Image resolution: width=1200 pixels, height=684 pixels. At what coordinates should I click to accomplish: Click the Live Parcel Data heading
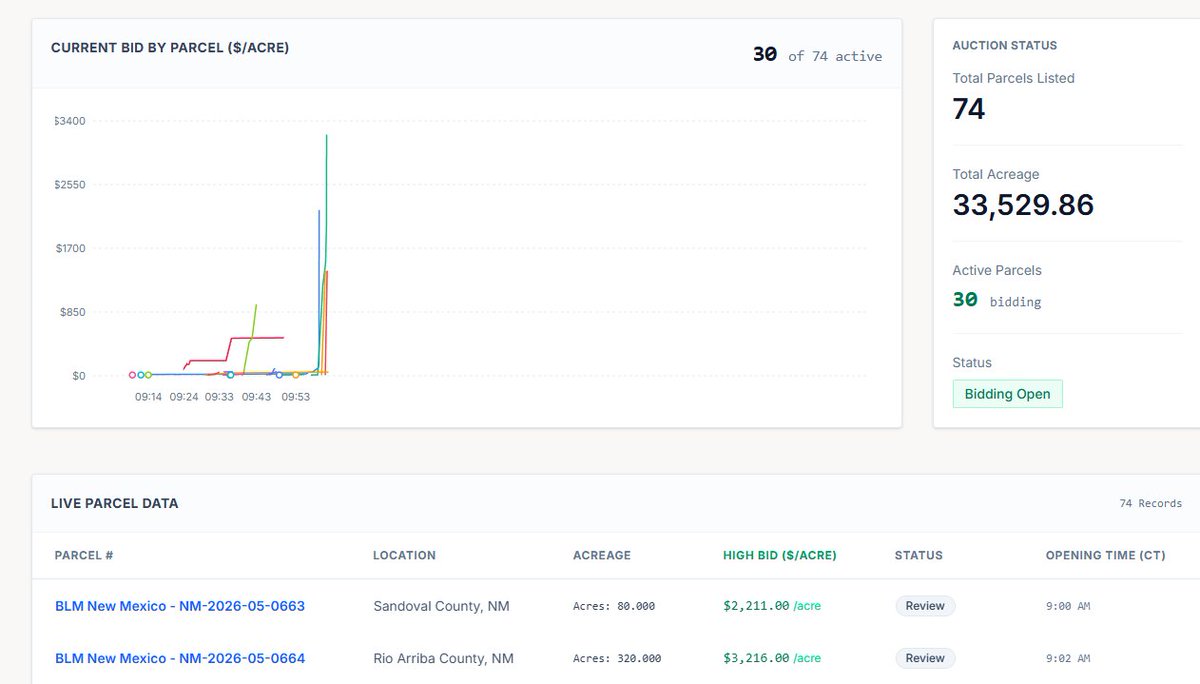click(x=115, y=503)
